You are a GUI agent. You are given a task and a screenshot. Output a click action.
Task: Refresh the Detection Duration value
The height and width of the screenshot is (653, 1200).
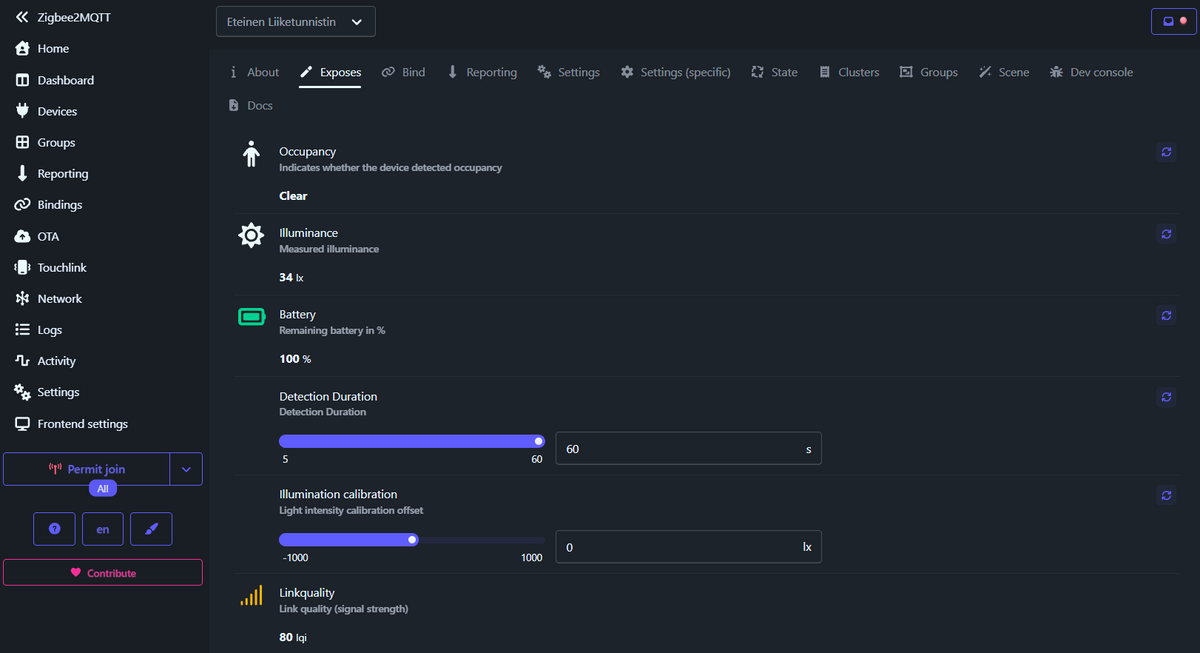(1165, 397)
